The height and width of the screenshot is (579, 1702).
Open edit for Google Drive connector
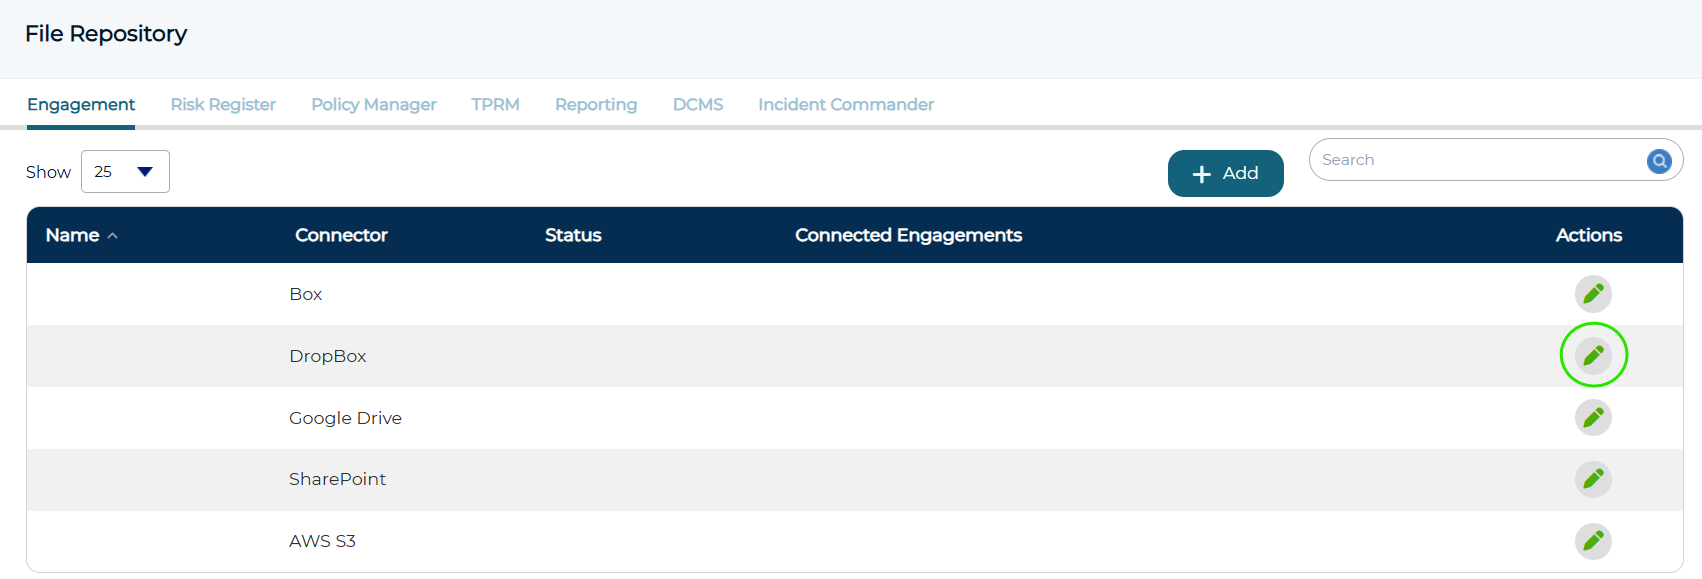1593,417
